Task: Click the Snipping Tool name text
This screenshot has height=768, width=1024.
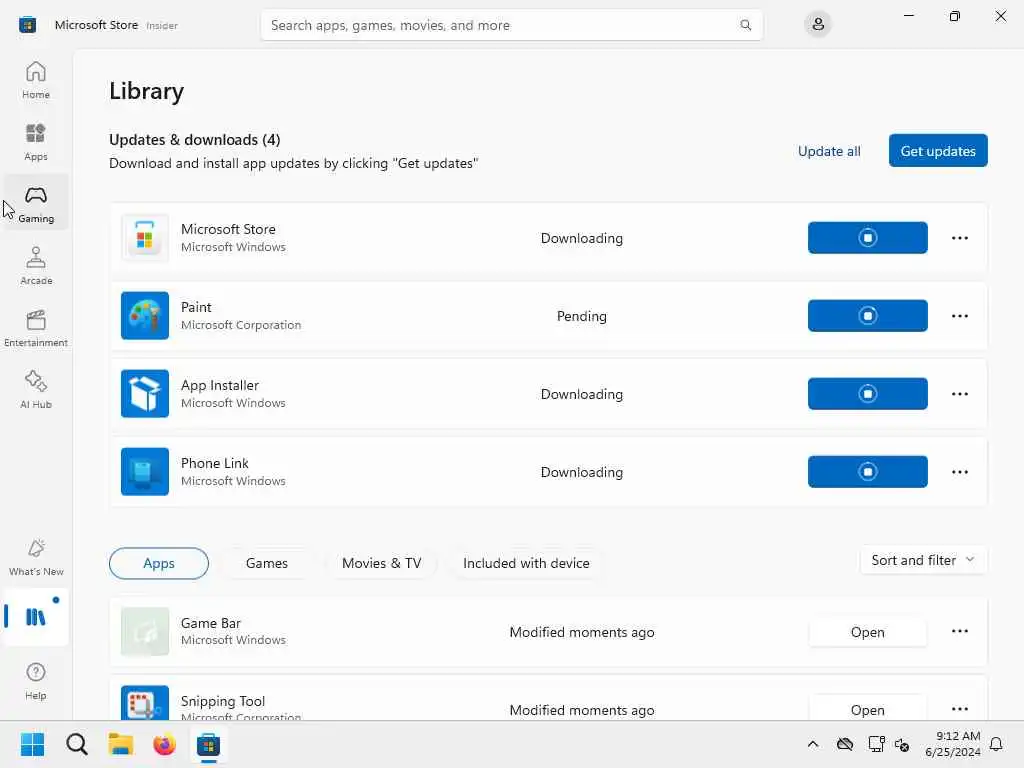Action: (223, 701)
